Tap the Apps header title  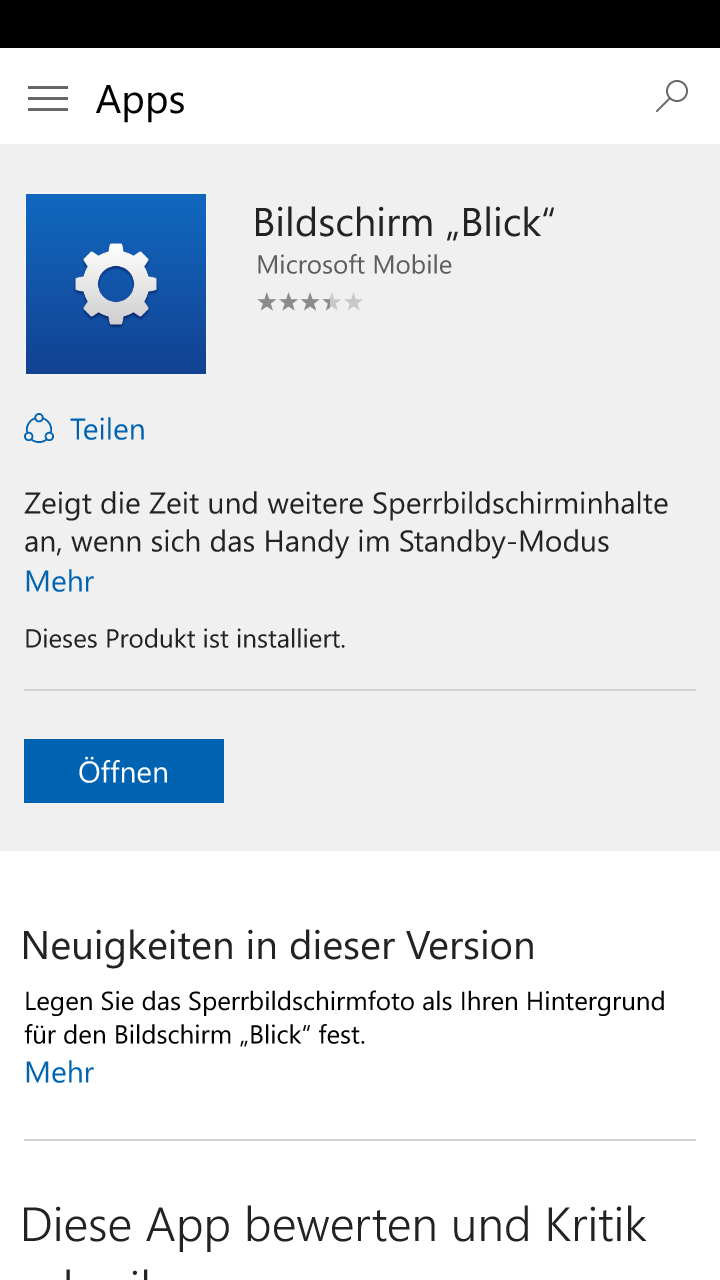coord(141,100)
